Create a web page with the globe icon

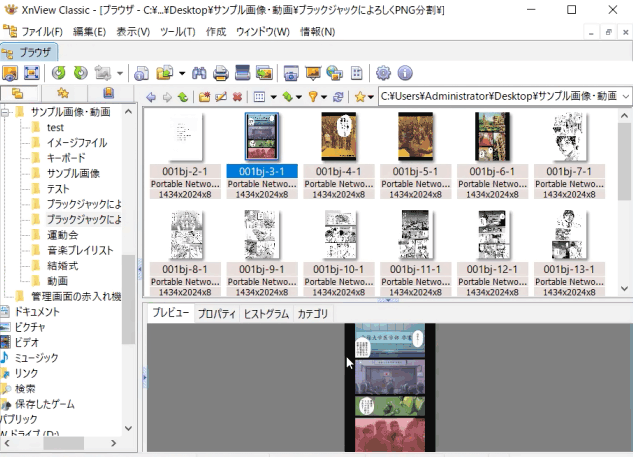(x=335, y=73)
